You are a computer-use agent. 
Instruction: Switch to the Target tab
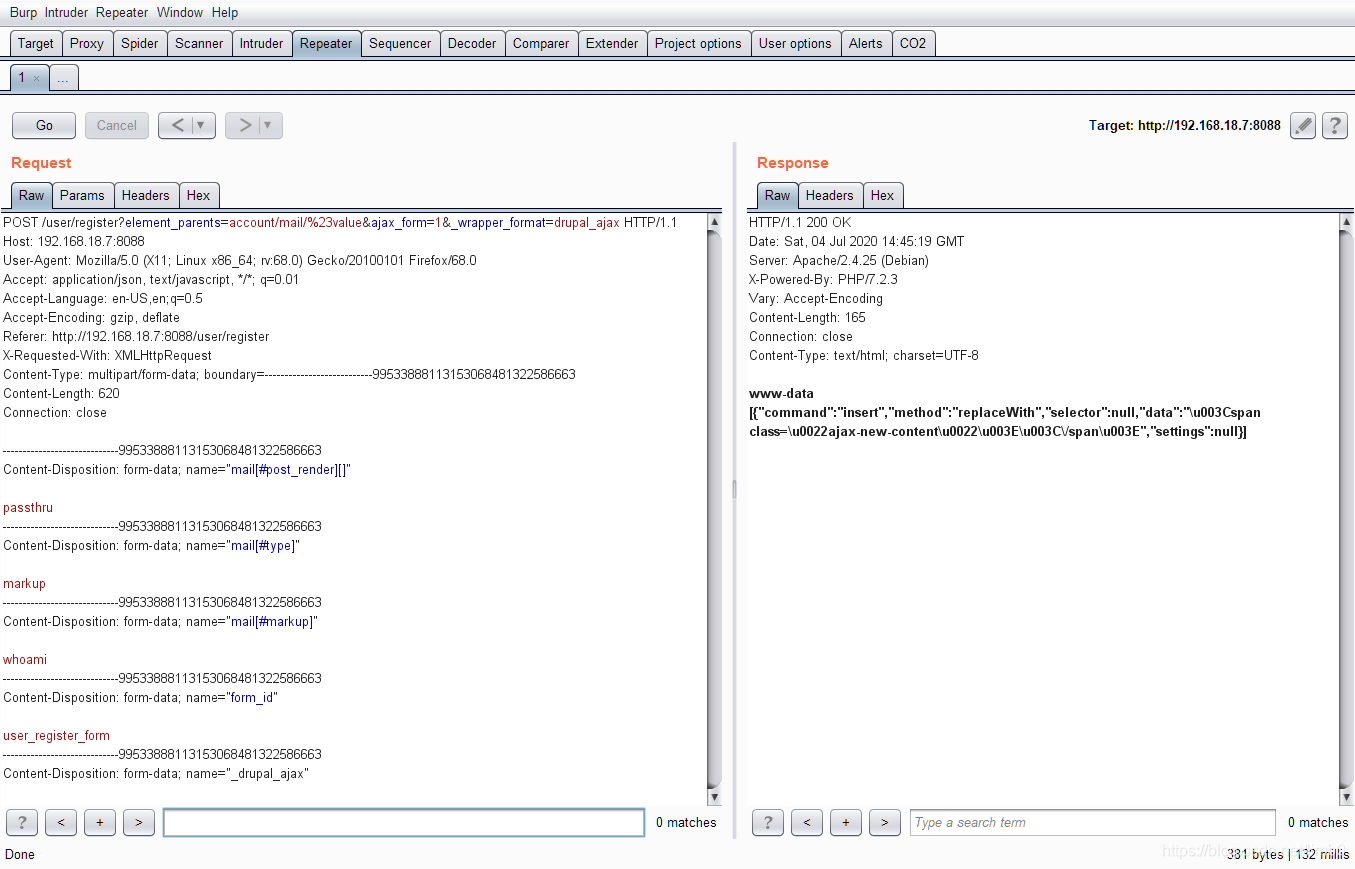coord(36,43)
